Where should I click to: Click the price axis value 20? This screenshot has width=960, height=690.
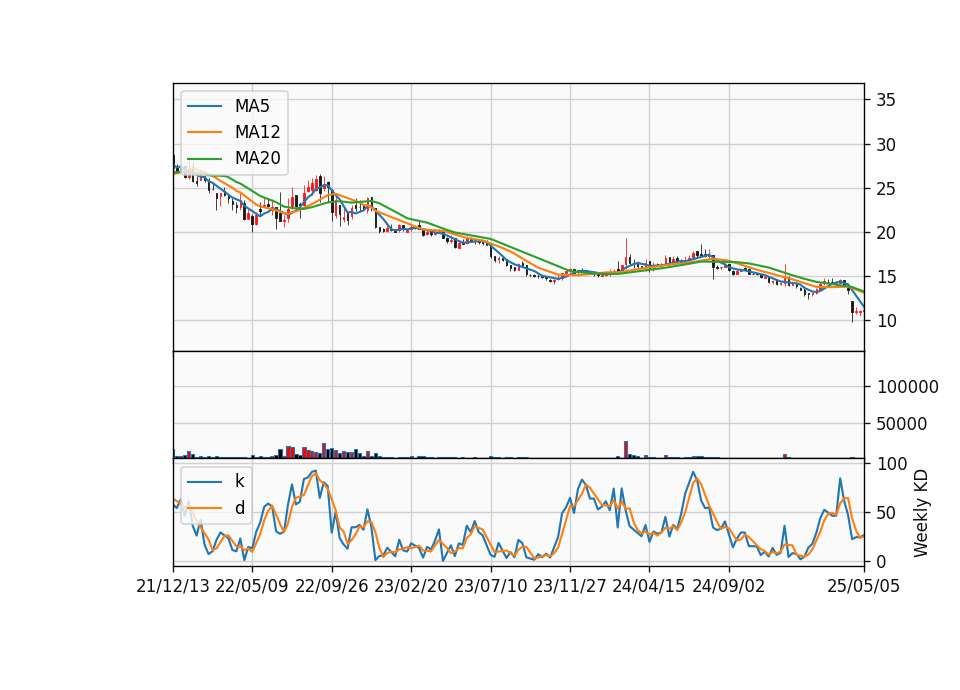[x=885, y=233]
